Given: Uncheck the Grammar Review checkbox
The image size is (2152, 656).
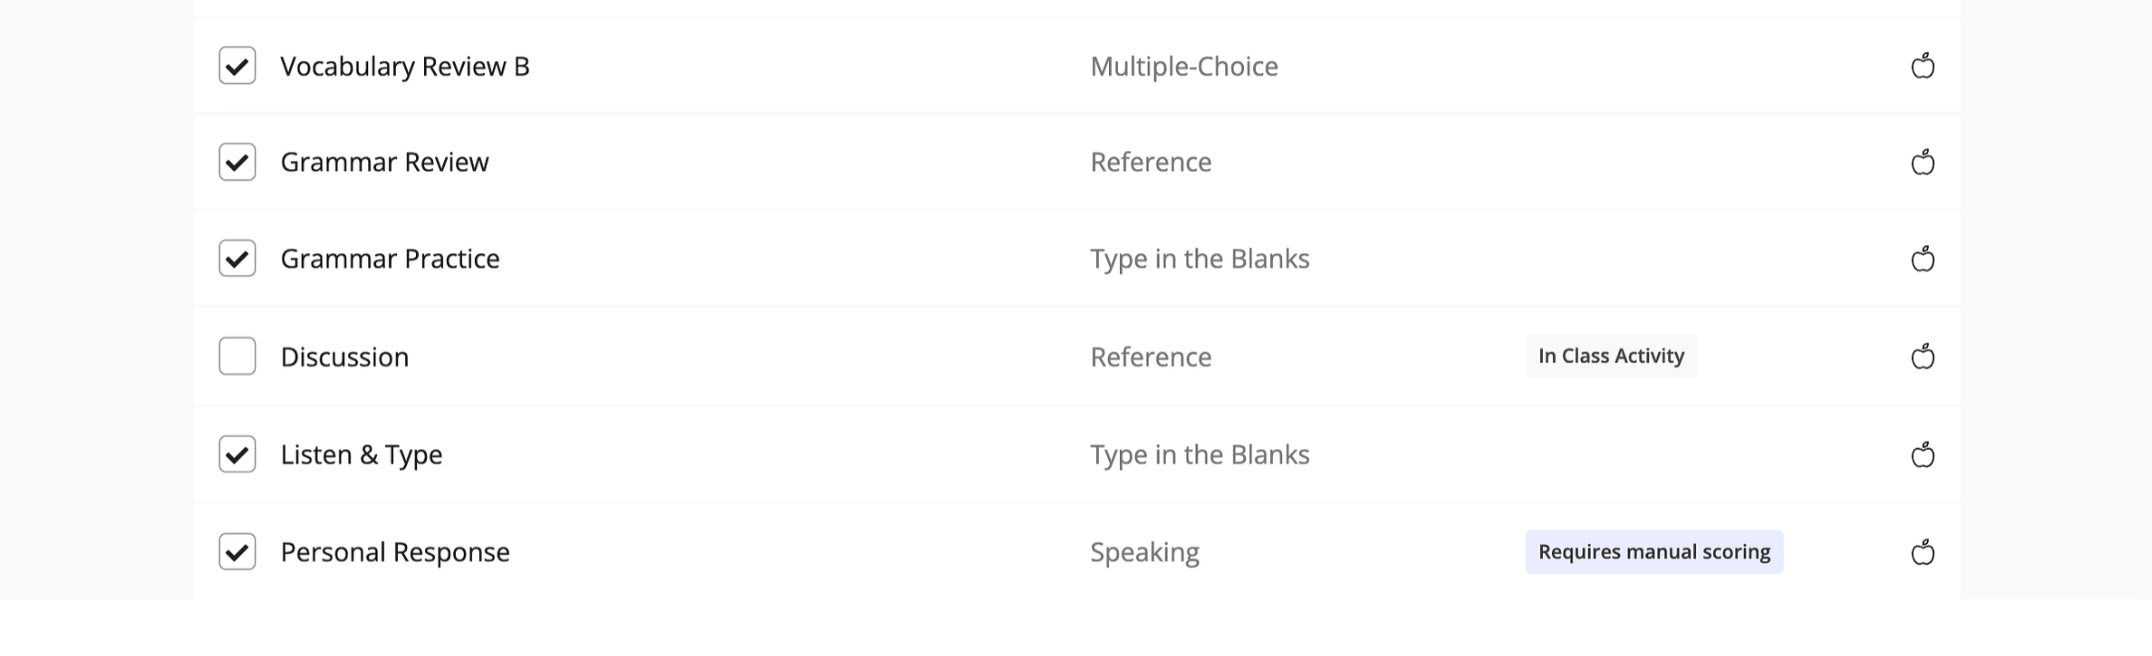Looking at the screenshot, I should point(237,162).
